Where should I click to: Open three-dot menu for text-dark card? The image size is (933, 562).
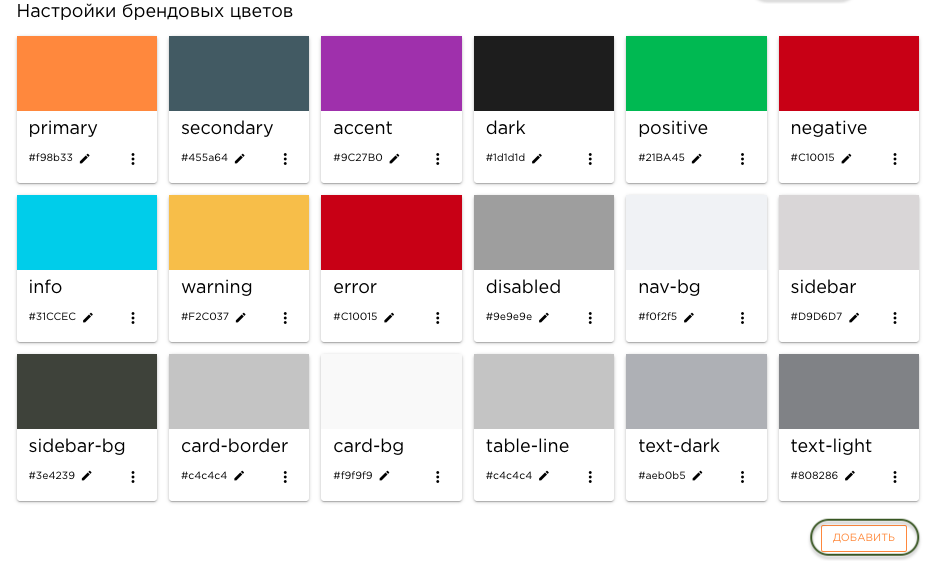pos(742,477)
